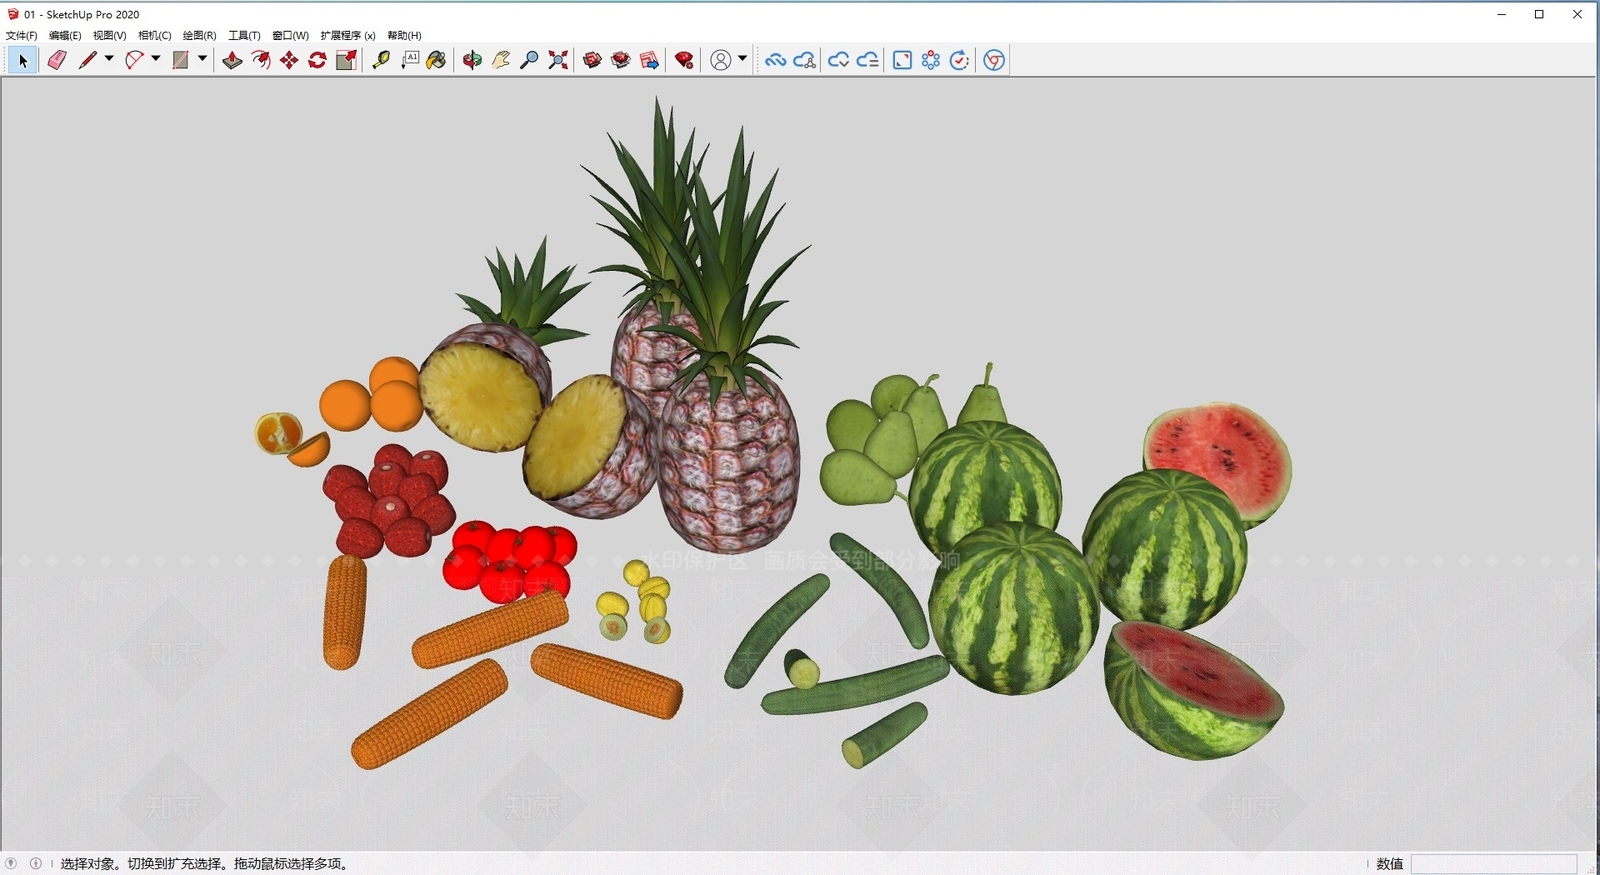Send model to LayOut

[x=649, y=60]
